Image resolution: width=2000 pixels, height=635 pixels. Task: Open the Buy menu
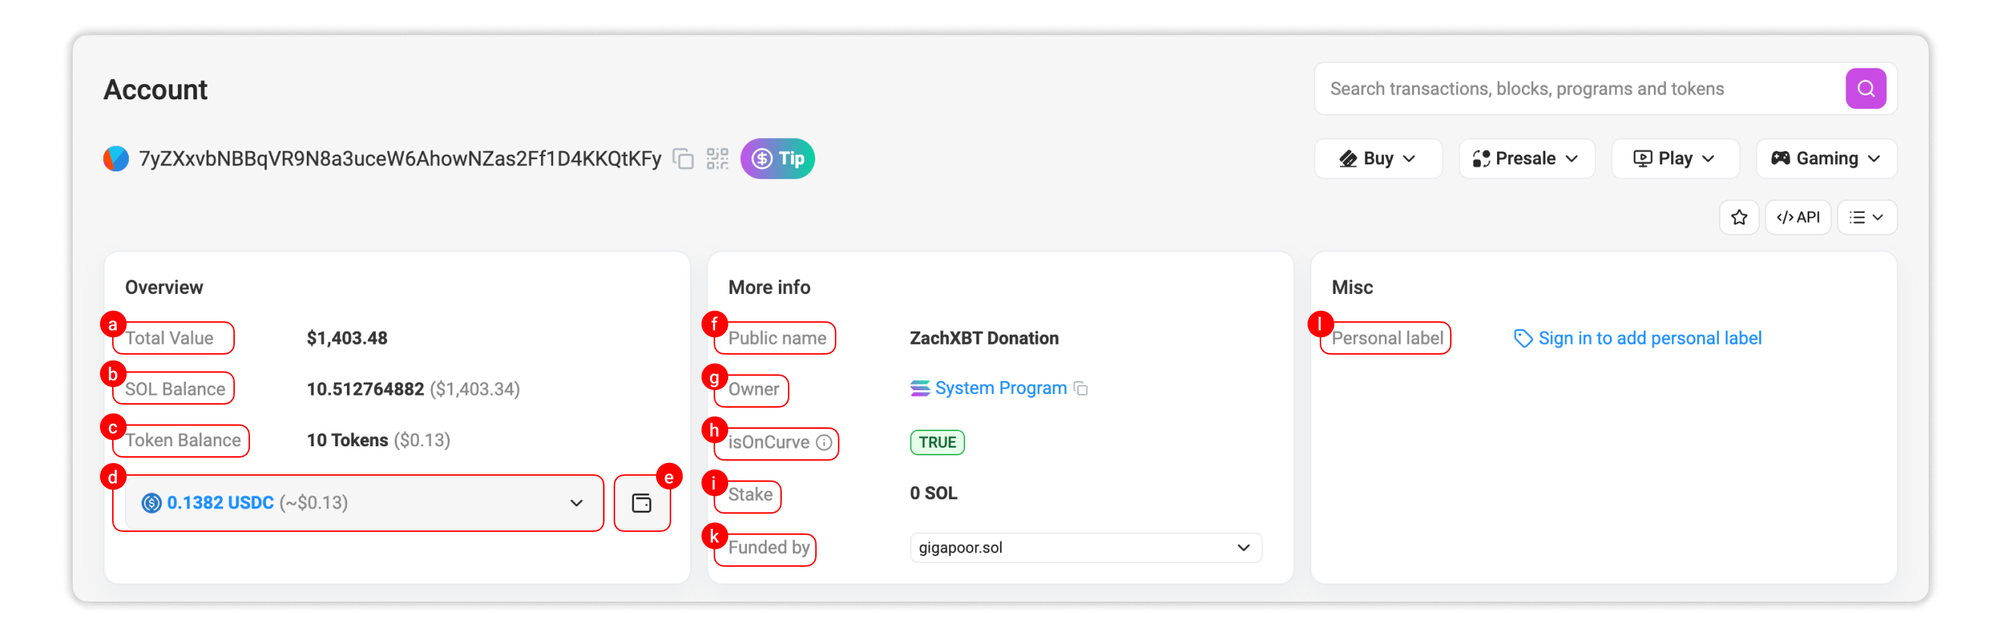1377,159
